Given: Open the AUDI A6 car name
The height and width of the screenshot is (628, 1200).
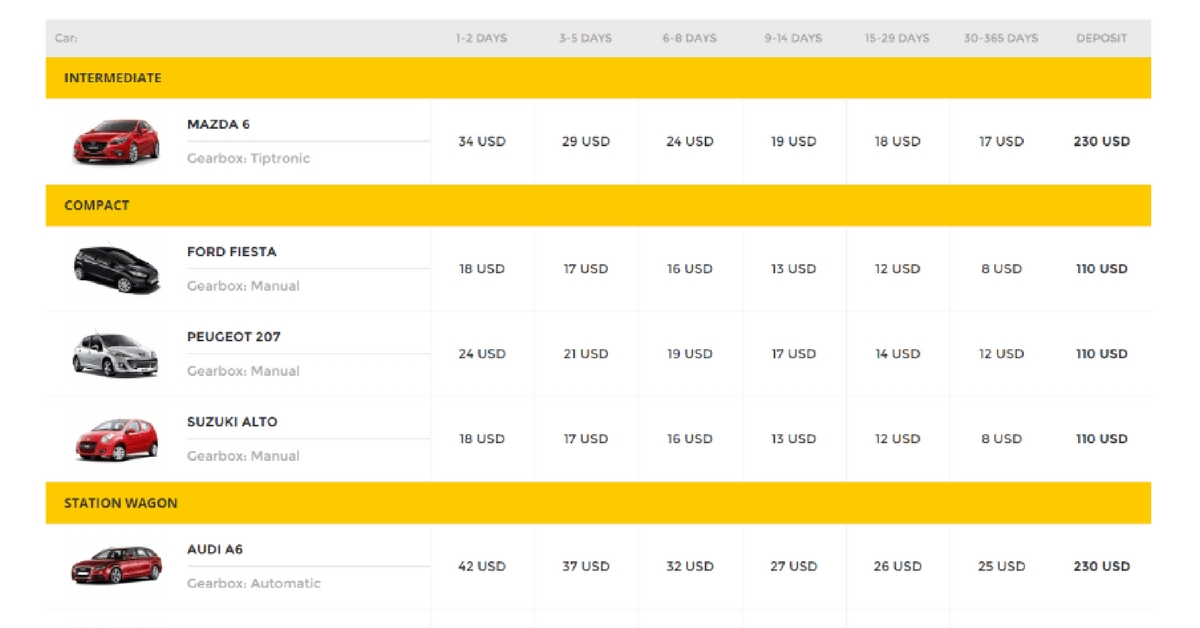Looking at the screenshot, I should pos(214,549).
